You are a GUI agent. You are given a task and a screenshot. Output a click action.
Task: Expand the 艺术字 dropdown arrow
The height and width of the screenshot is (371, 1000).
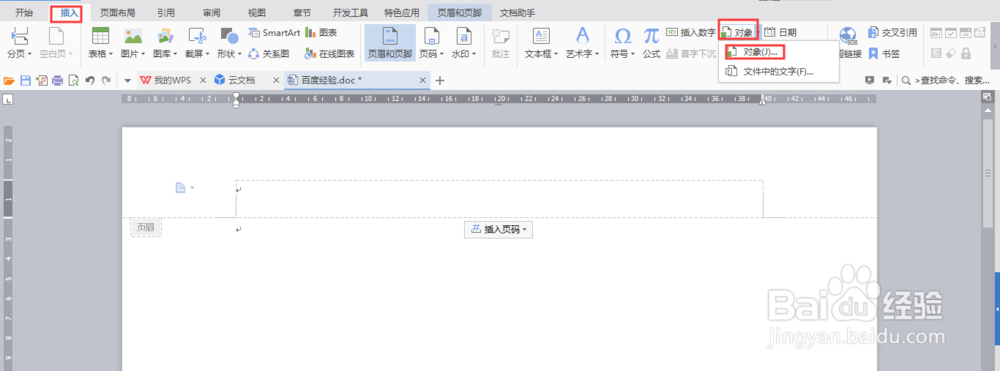coord(597,54)
